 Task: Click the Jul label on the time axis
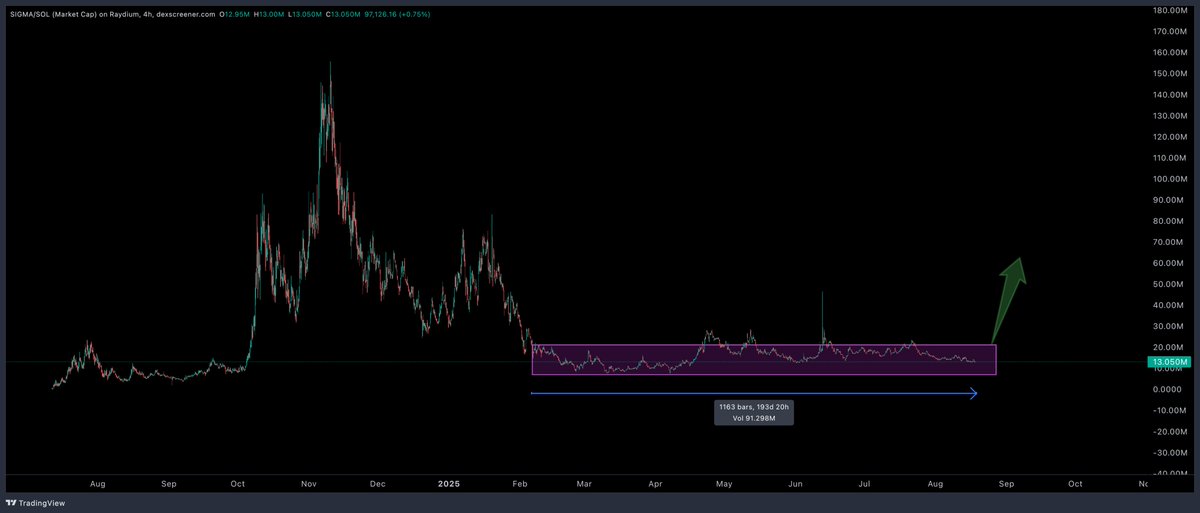click(x=866, y=483)
